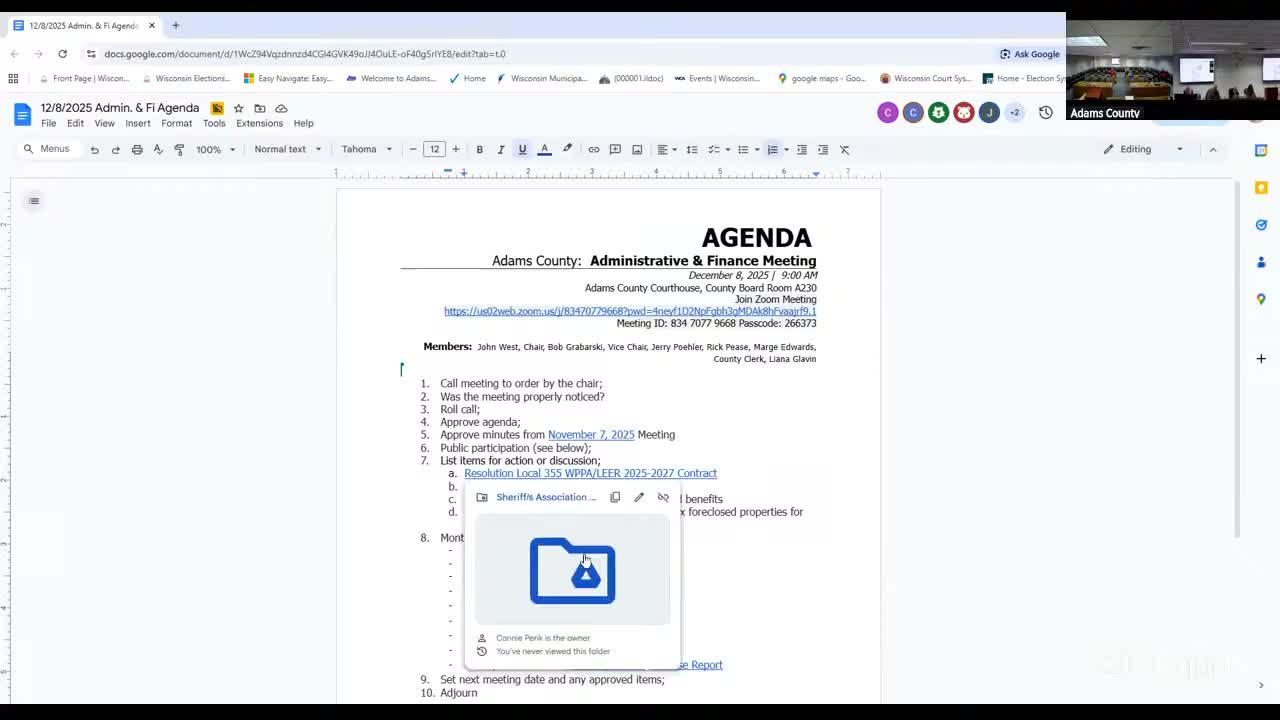Open the Zoom meeting link
Viewport: 1280px width, 720px height.
tap(630, 311)
